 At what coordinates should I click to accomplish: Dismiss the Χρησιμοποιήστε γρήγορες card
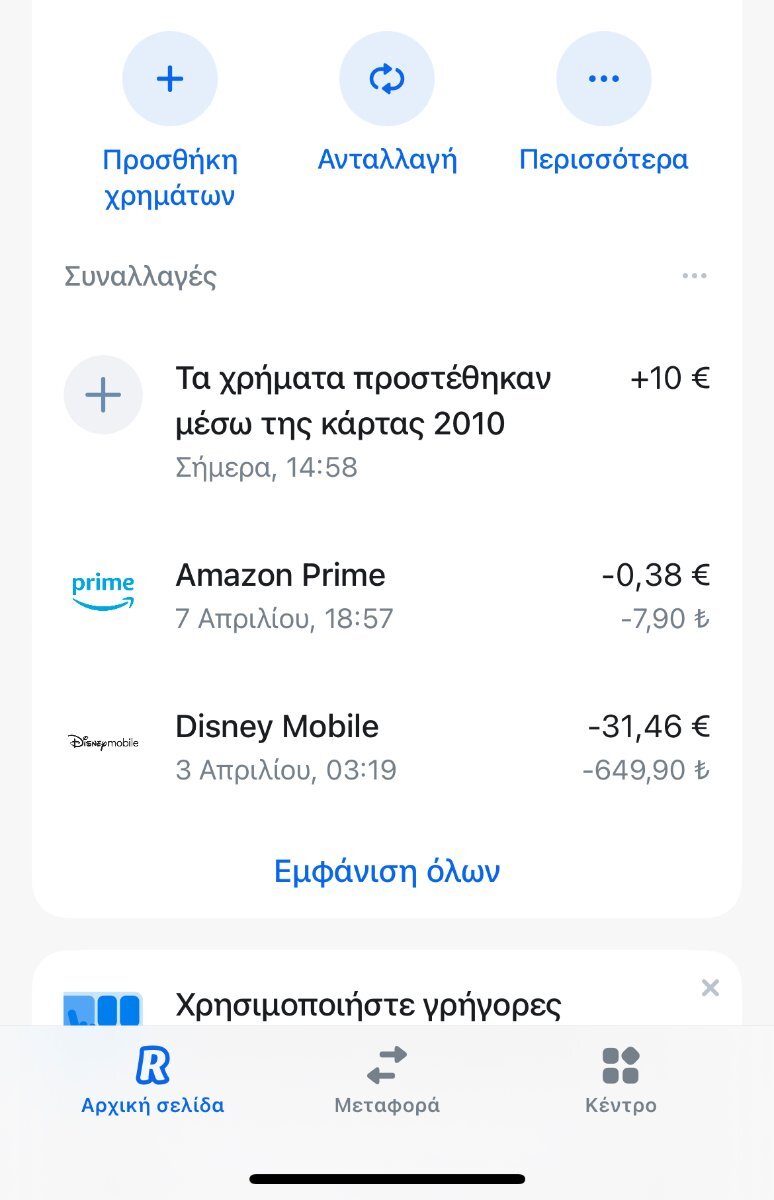coord(710,988)
